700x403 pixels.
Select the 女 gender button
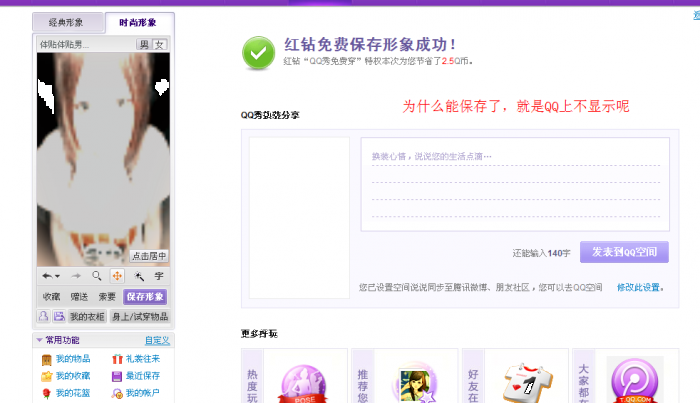click(159, 44)
